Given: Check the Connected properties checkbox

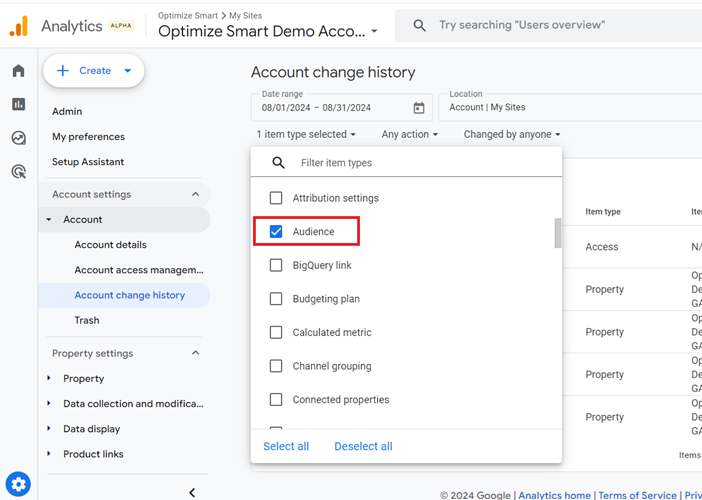Looking at the screenshot, I should click(x=276, y=399).
